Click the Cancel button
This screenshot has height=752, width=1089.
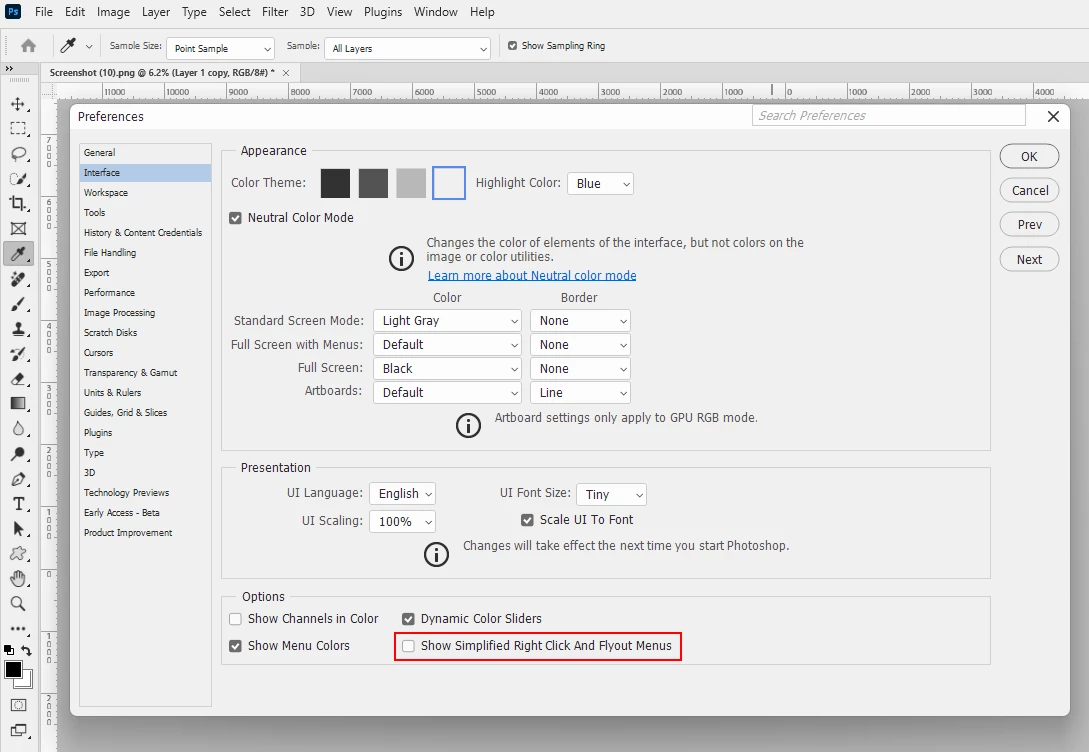click(x=1029, y=190)
